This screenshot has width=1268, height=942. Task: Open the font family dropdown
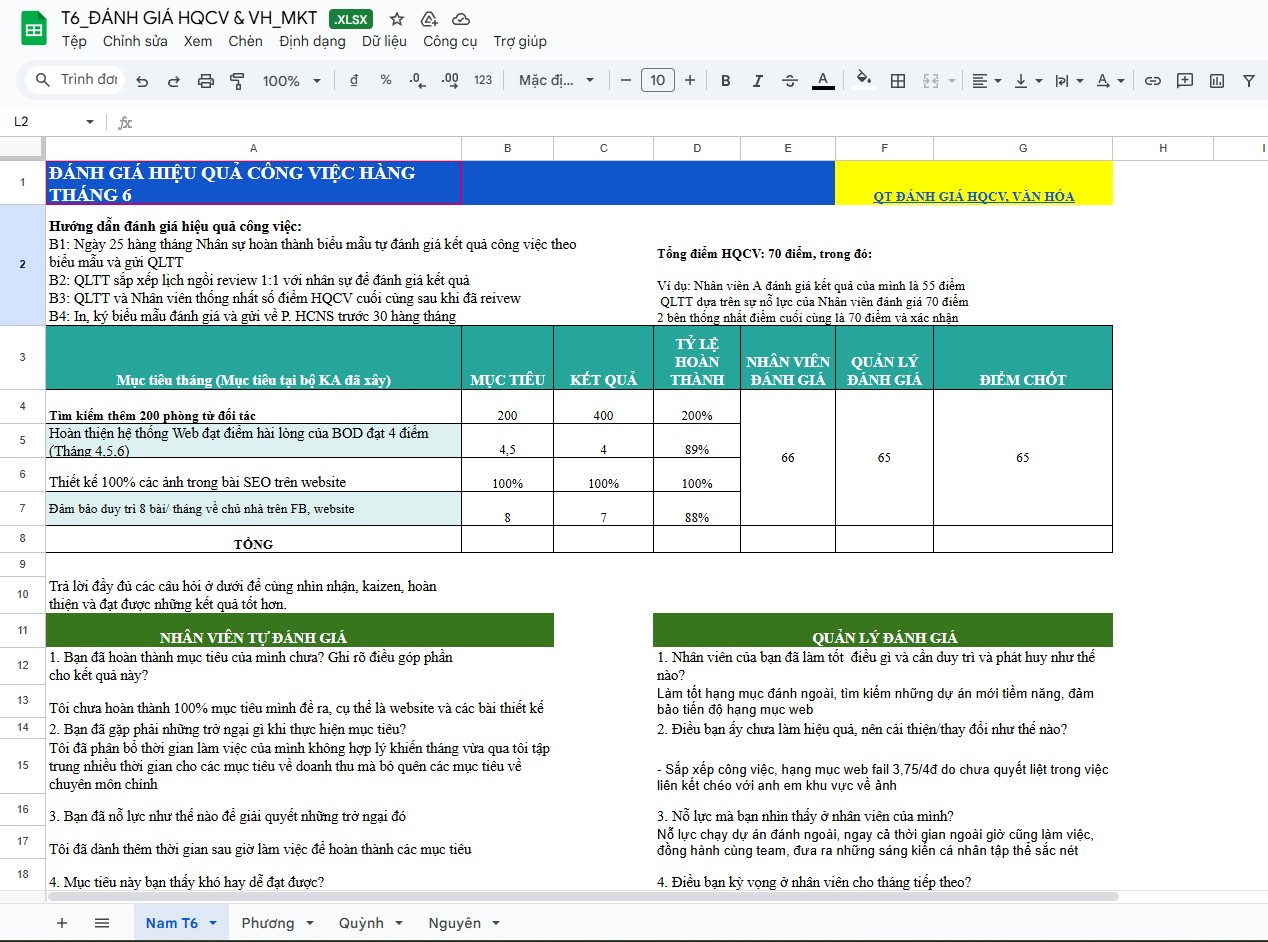[x=556, y=81]
